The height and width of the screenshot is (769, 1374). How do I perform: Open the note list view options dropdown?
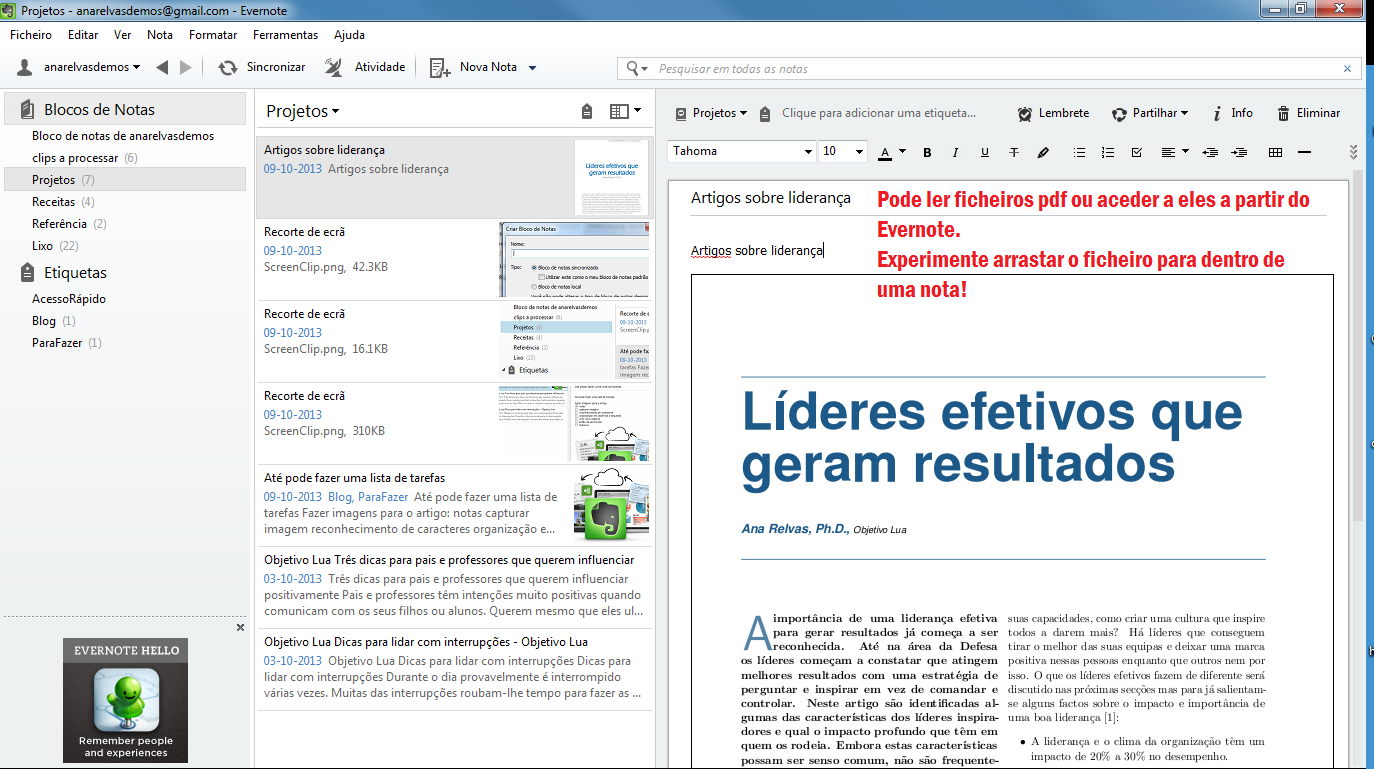(626, 111)
